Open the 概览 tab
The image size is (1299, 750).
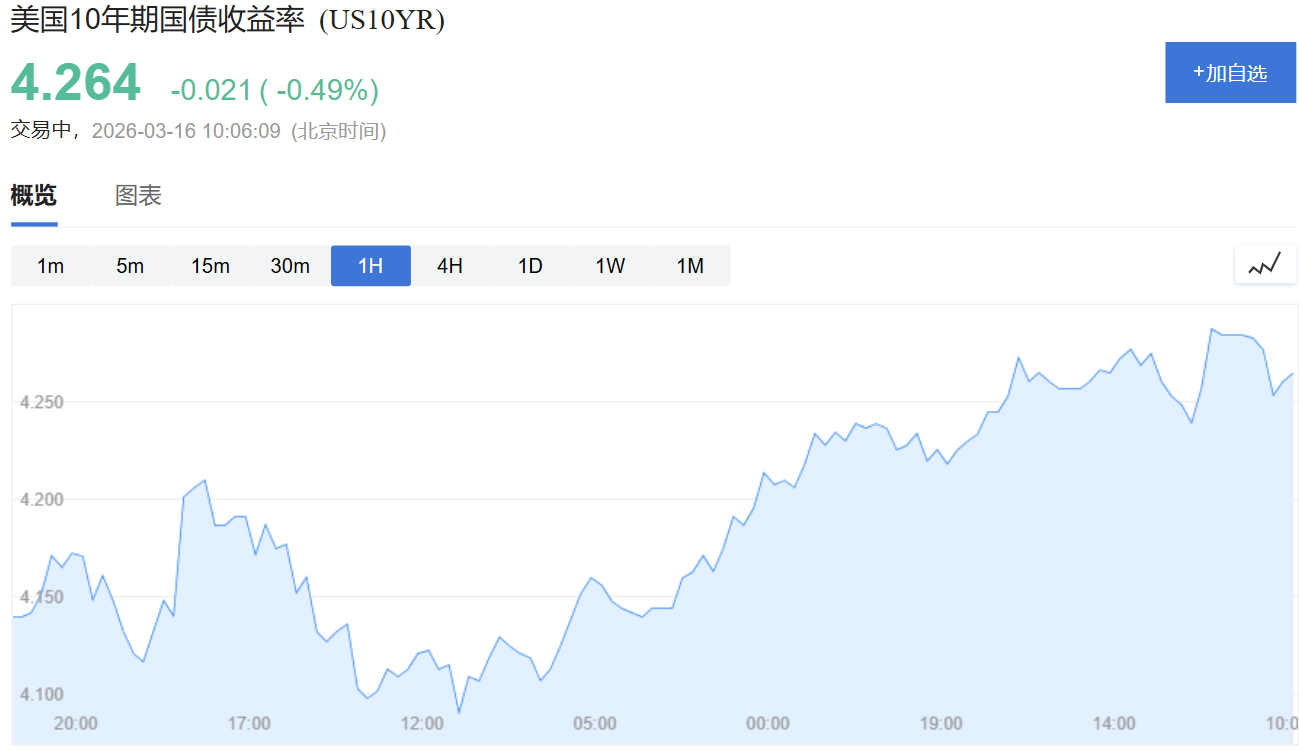(34, 195)
